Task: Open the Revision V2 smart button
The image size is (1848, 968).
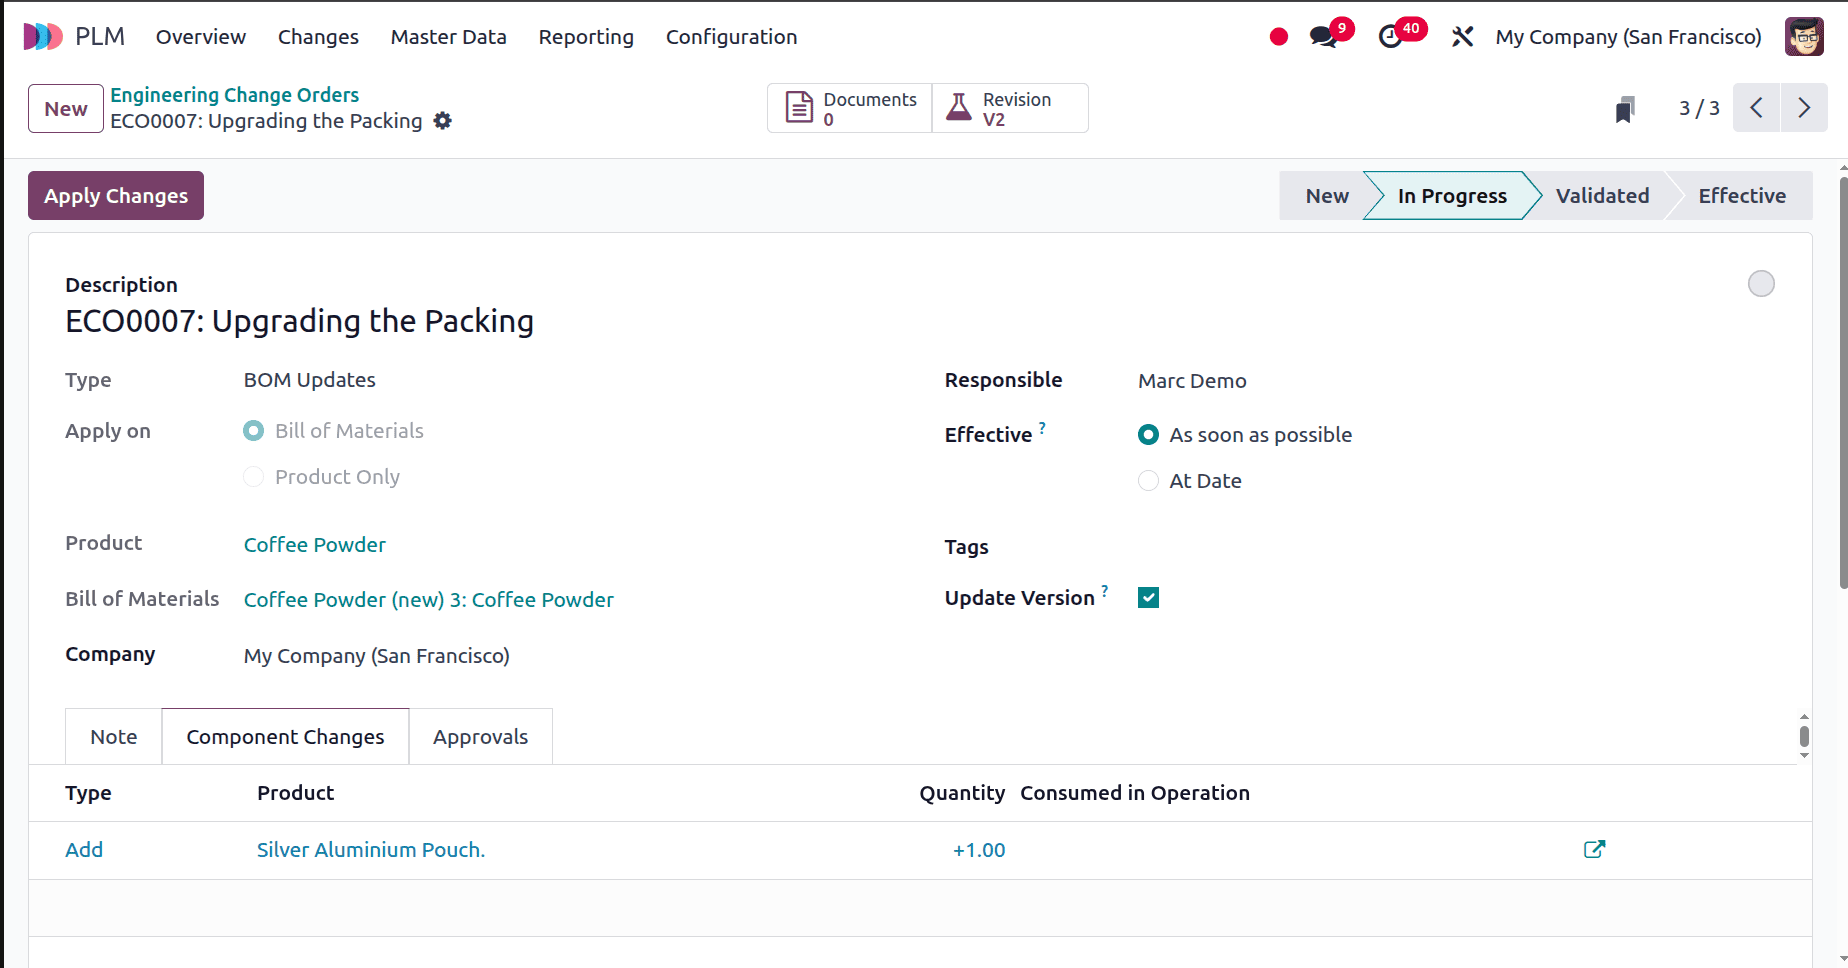Action: pos(1010,108)
